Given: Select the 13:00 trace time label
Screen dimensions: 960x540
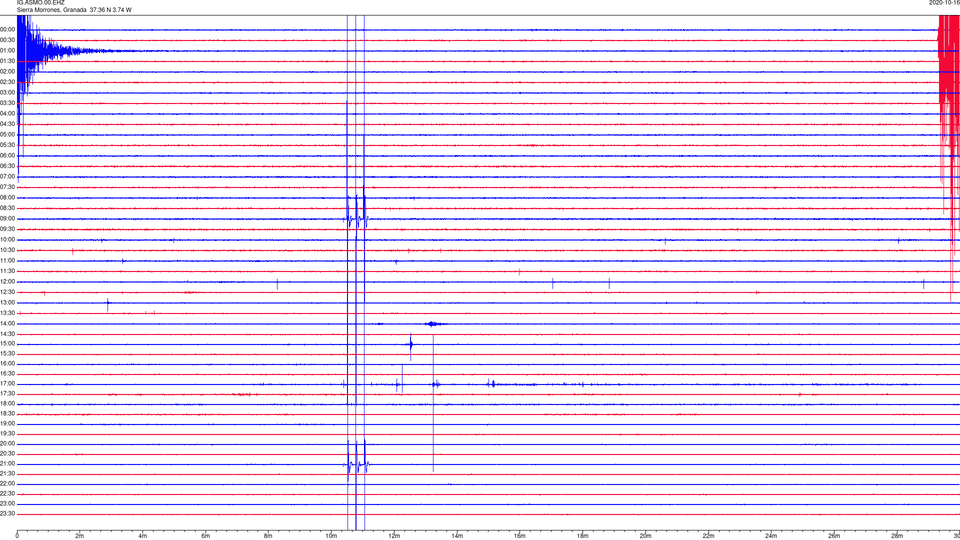Looking at the screenshot, I should (x=8, y=303).
